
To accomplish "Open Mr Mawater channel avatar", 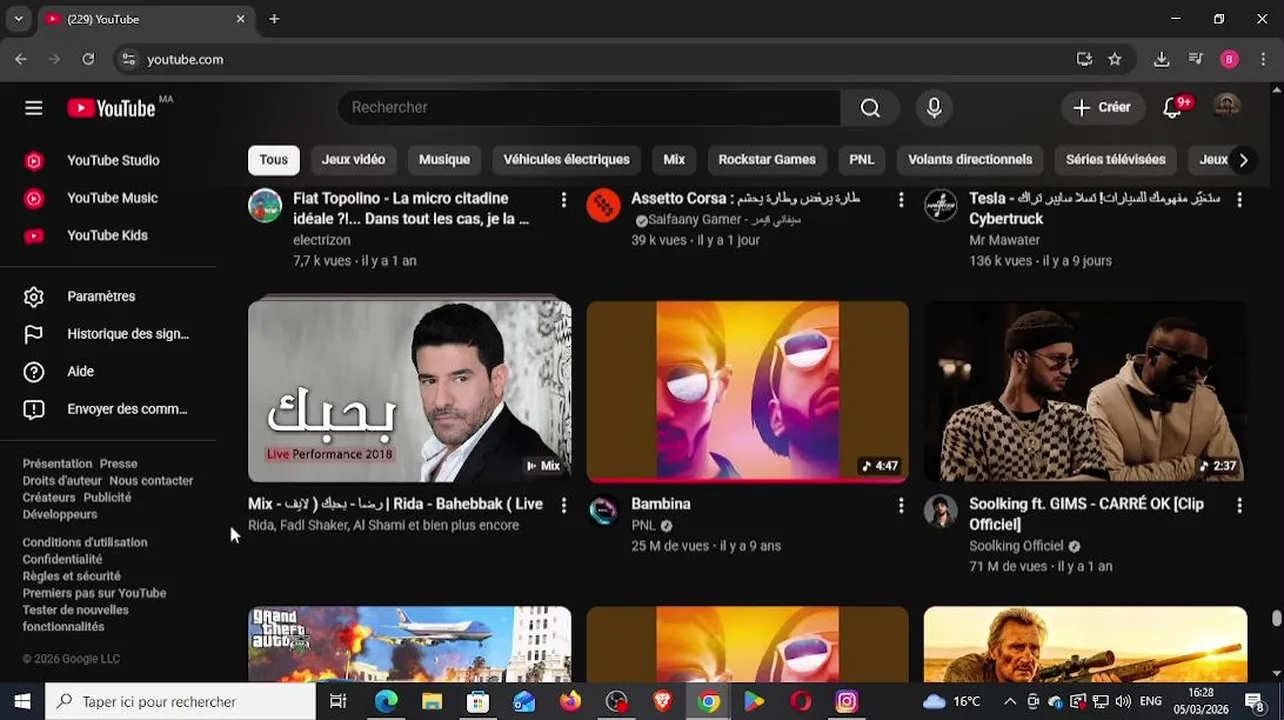I will pyautogui.click(x=941, y=205).
